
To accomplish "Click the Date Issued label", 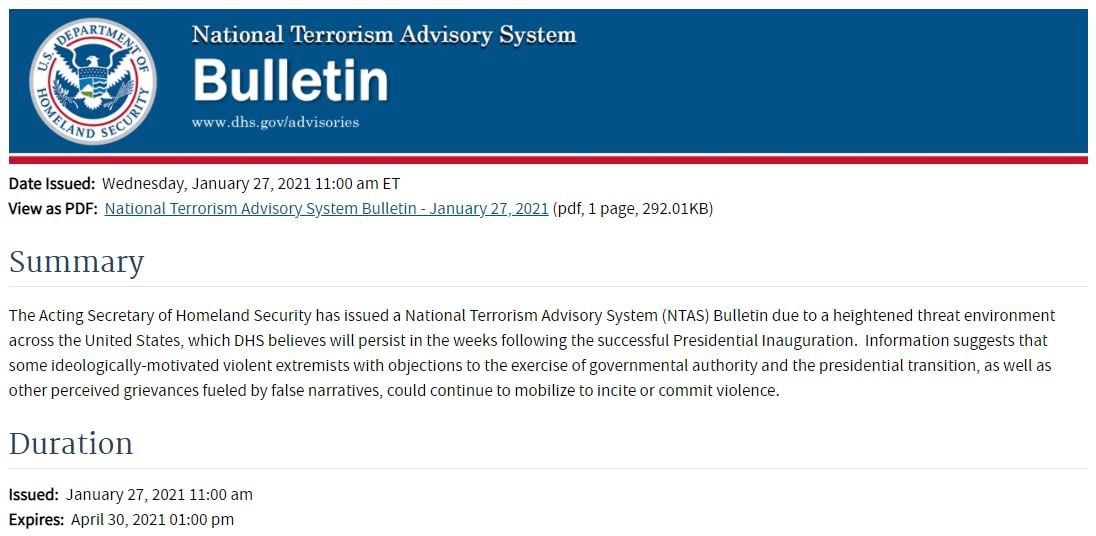I will pos(52,183).
